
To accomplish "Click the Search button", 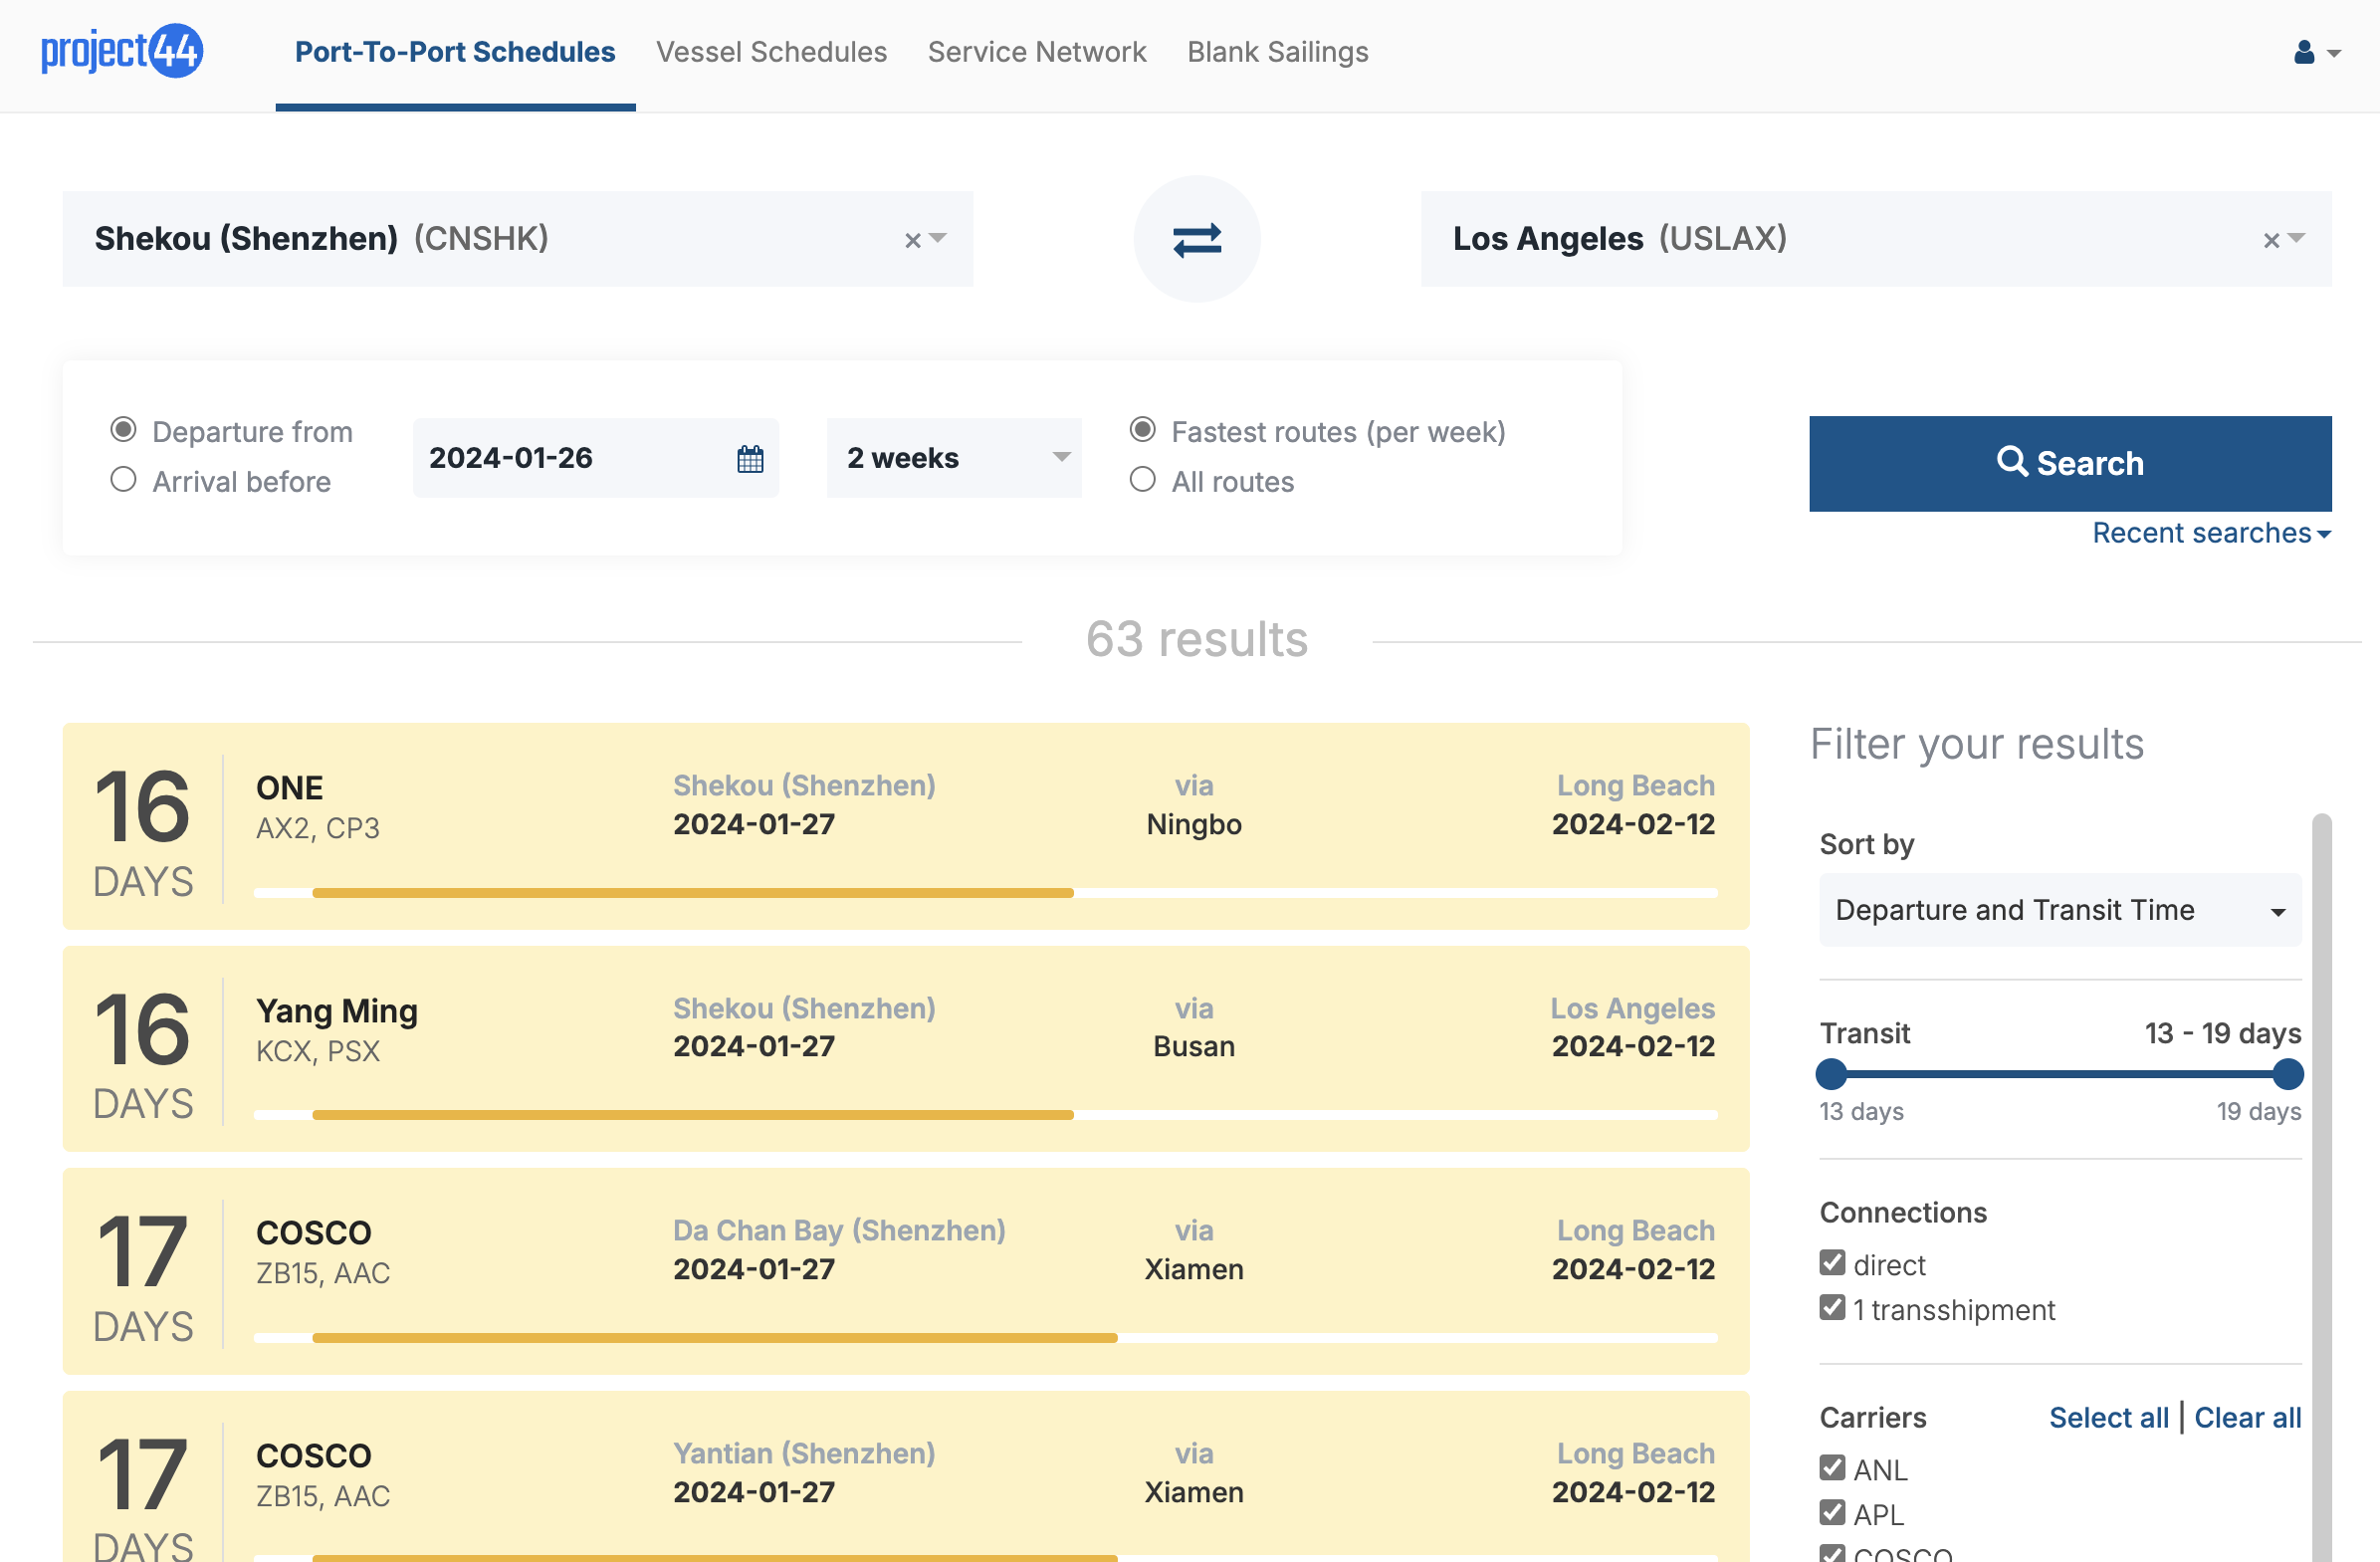I will coord(2070,464).
